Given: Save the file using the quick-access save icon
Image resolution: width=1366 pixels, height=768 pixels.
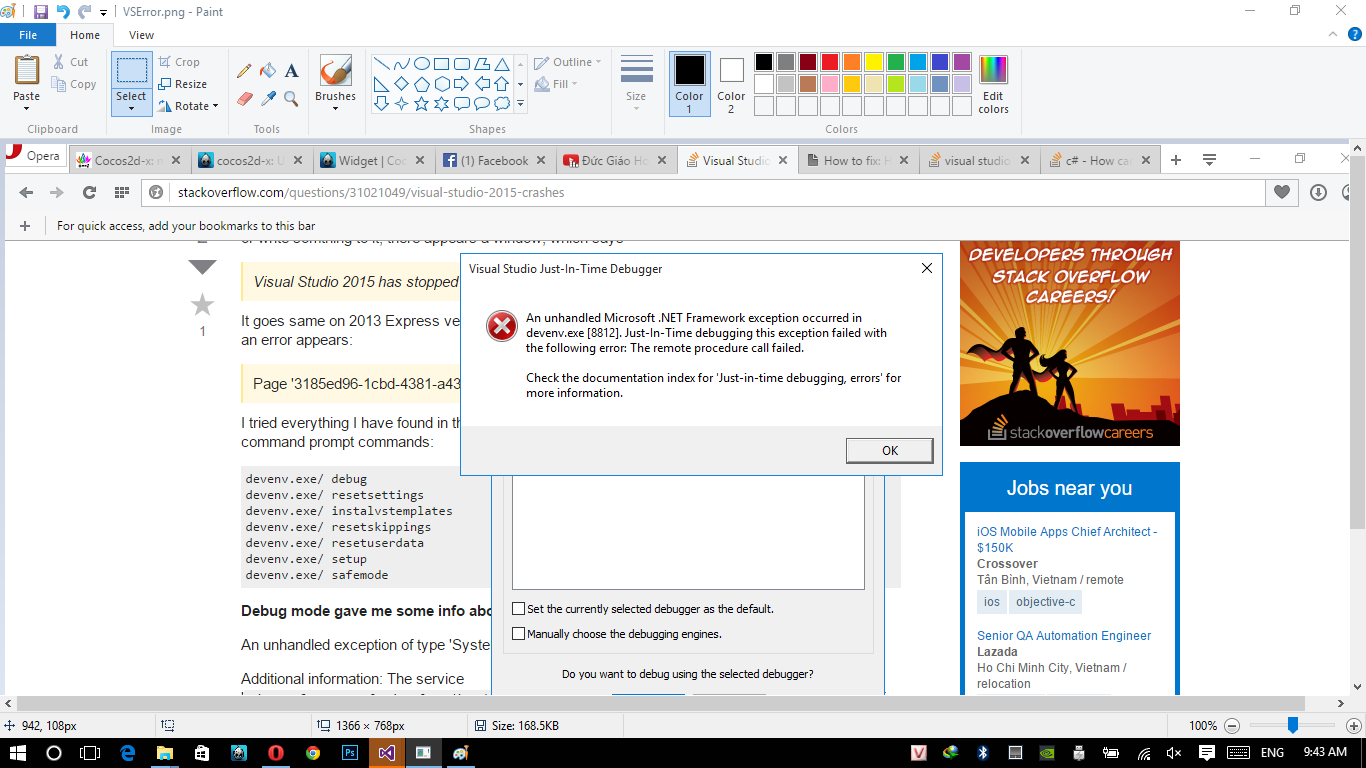Looking at the screenshot, I should click(41, 12).
